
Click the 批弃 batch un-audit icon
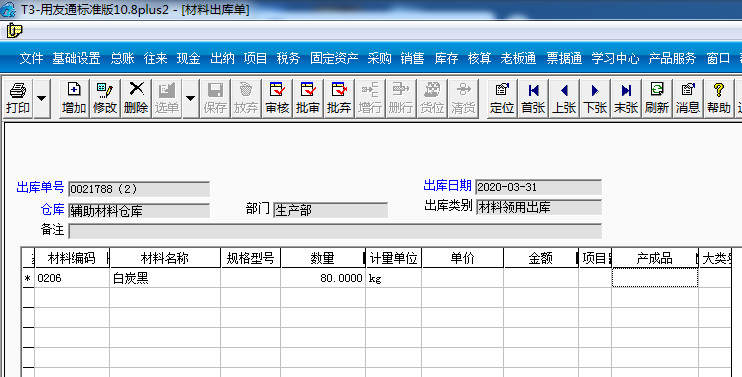pyautogui.click(x=339, y=98)
